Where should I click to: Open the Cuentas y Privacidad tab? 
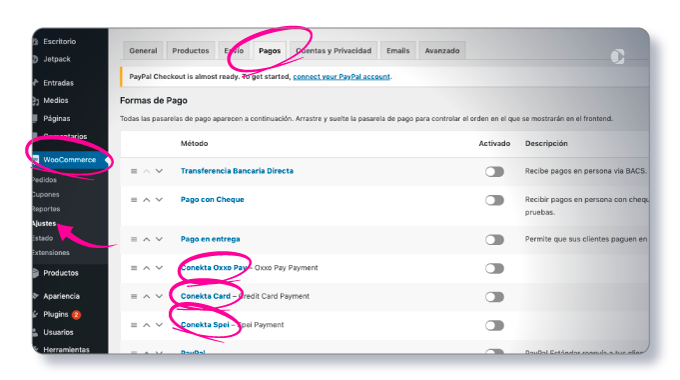333,51
